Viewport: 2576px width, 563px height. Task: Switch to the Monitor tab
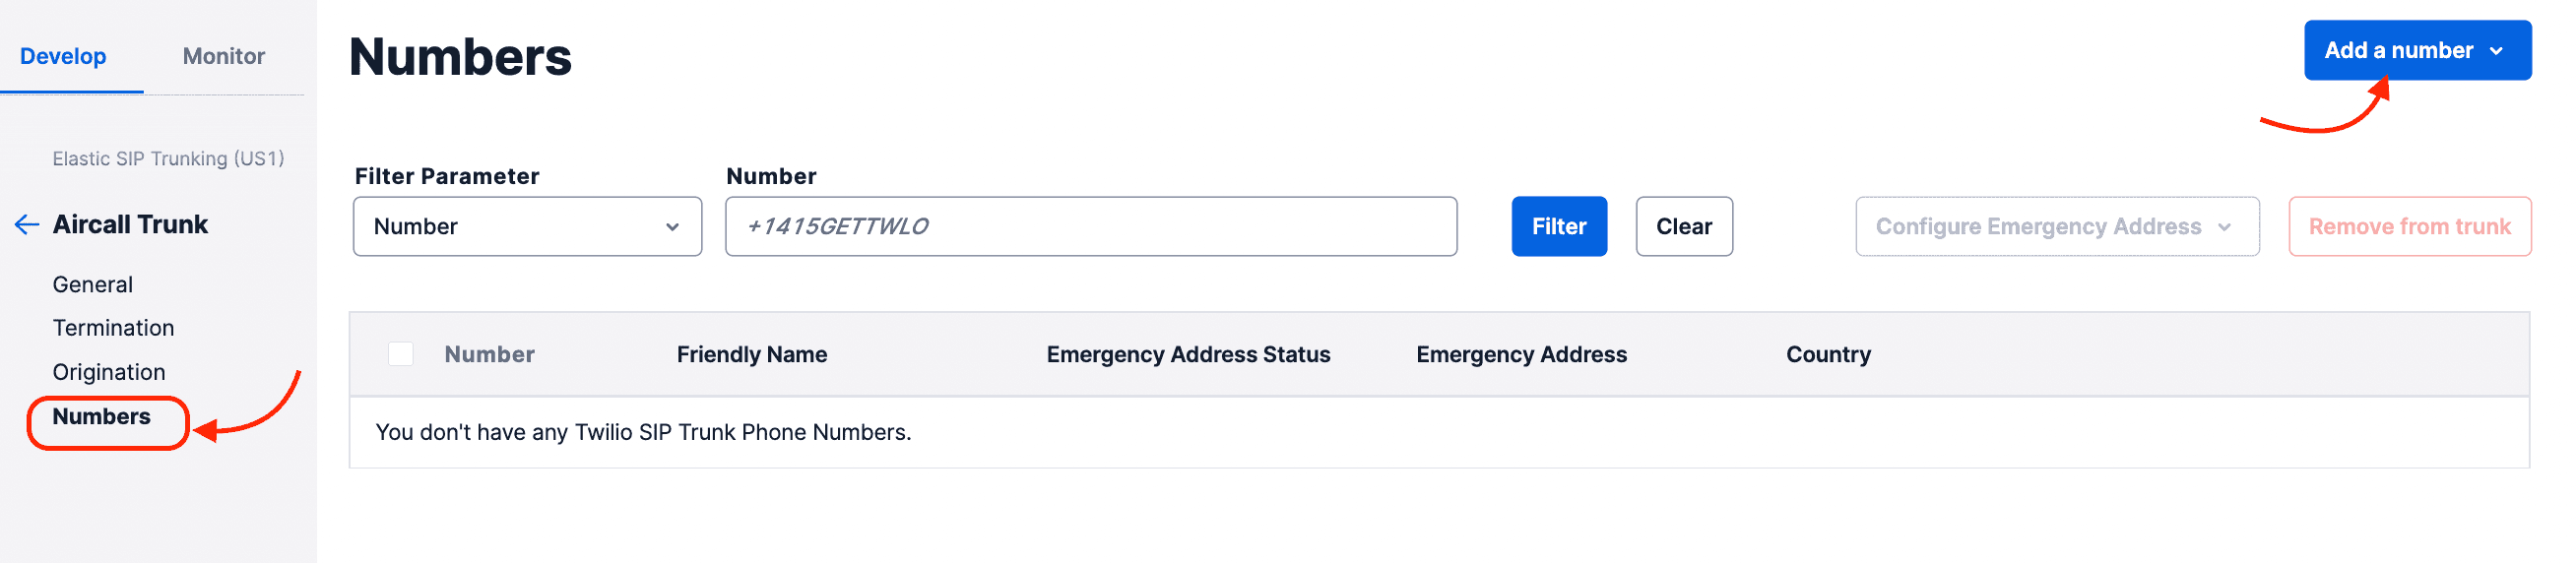[x=223, y=56]
